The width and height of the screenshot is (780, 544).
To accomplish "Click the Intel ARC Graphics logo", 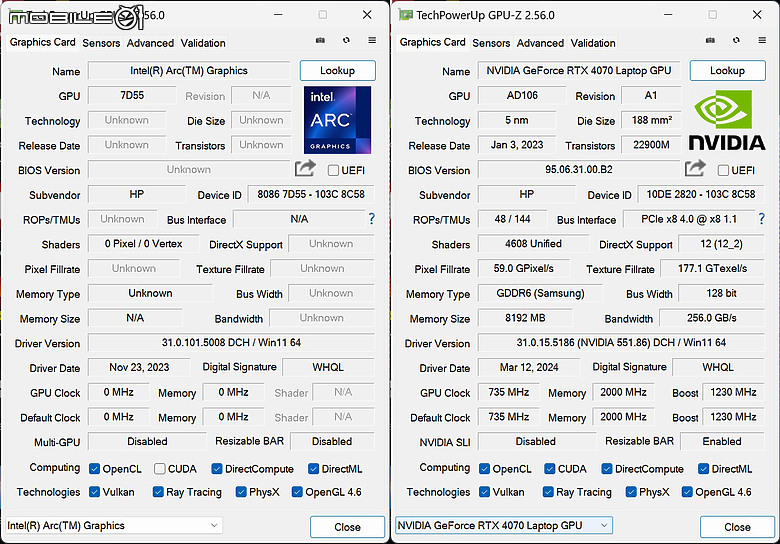I will pyautogui.click(x=337, y=120).
